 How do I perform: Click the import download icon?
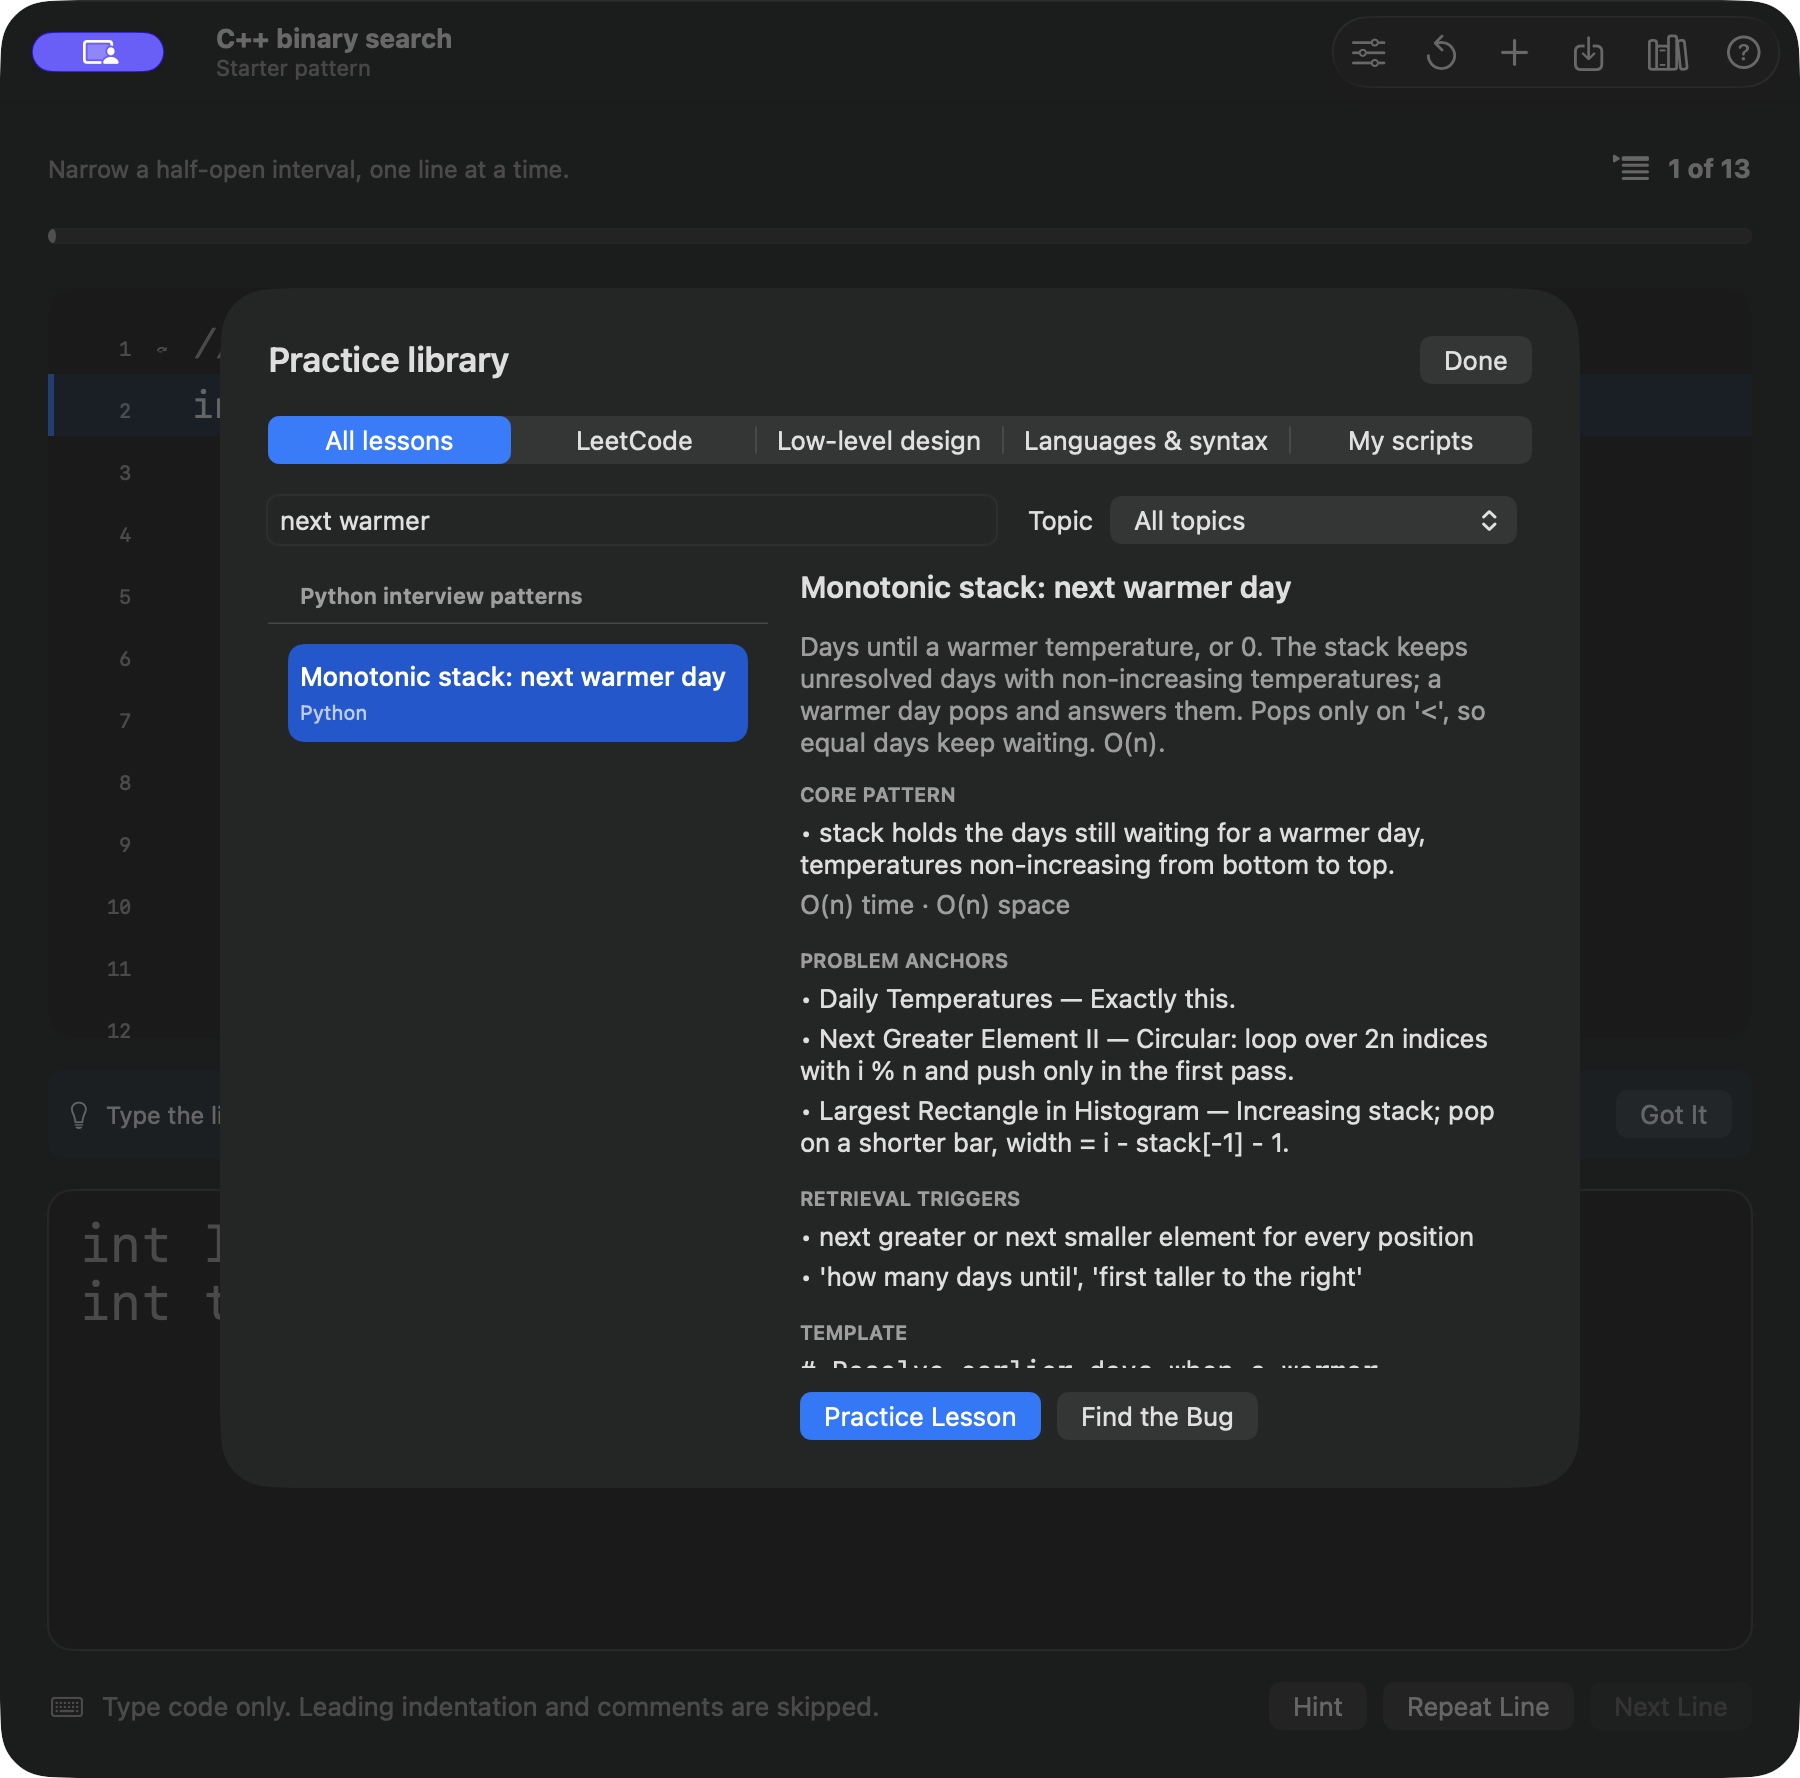tap(1588, 53)
